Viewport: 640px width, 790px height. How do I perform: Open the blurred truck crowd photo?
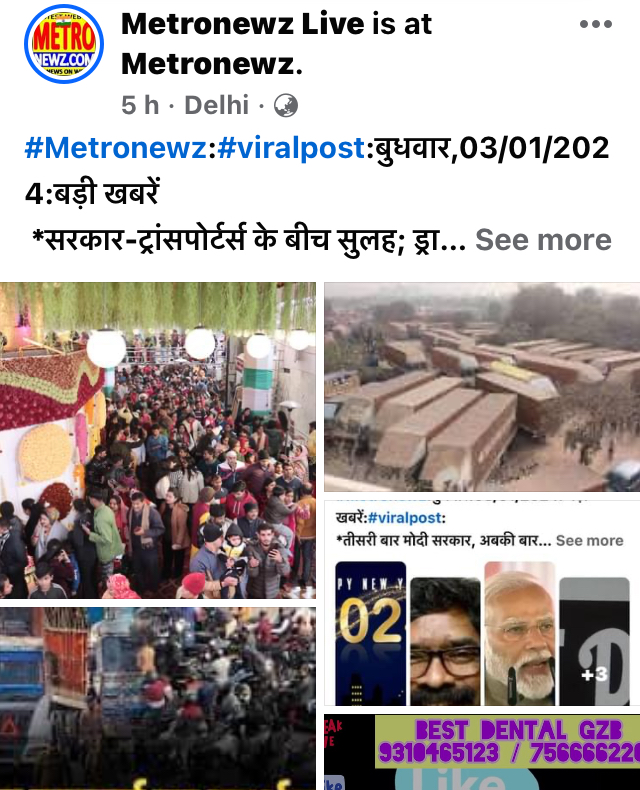(158, 698)
